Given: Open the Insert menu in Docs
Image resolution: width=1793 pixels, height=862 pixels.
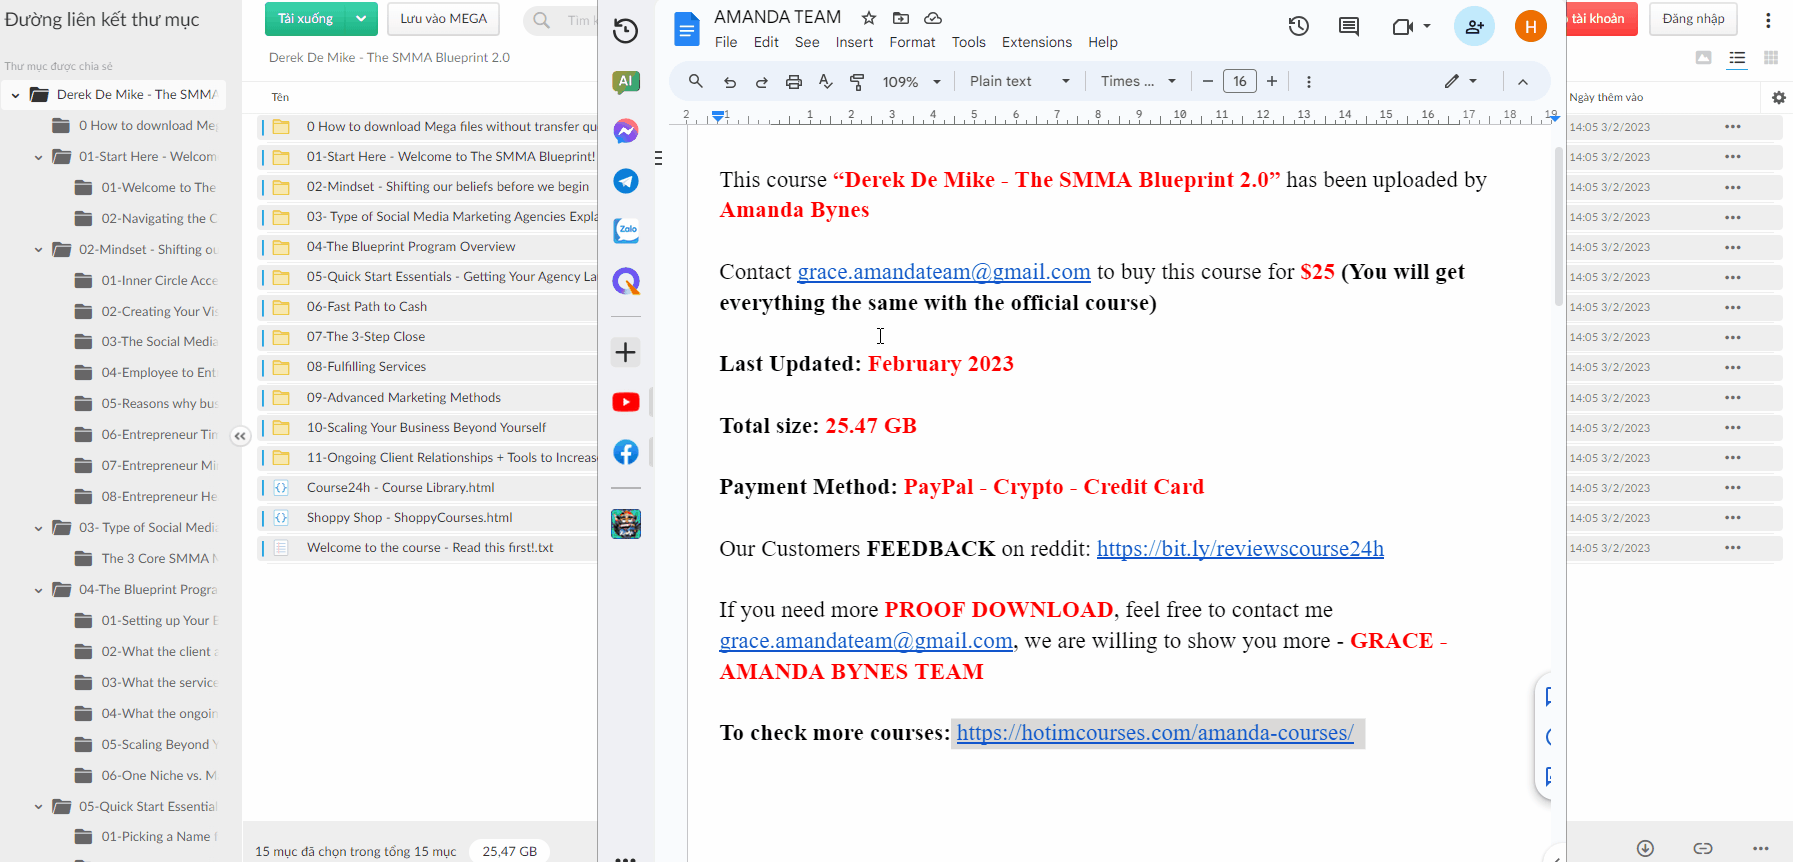Looking at the screenshot, I should pyautogui.click(x=854, y=42).
